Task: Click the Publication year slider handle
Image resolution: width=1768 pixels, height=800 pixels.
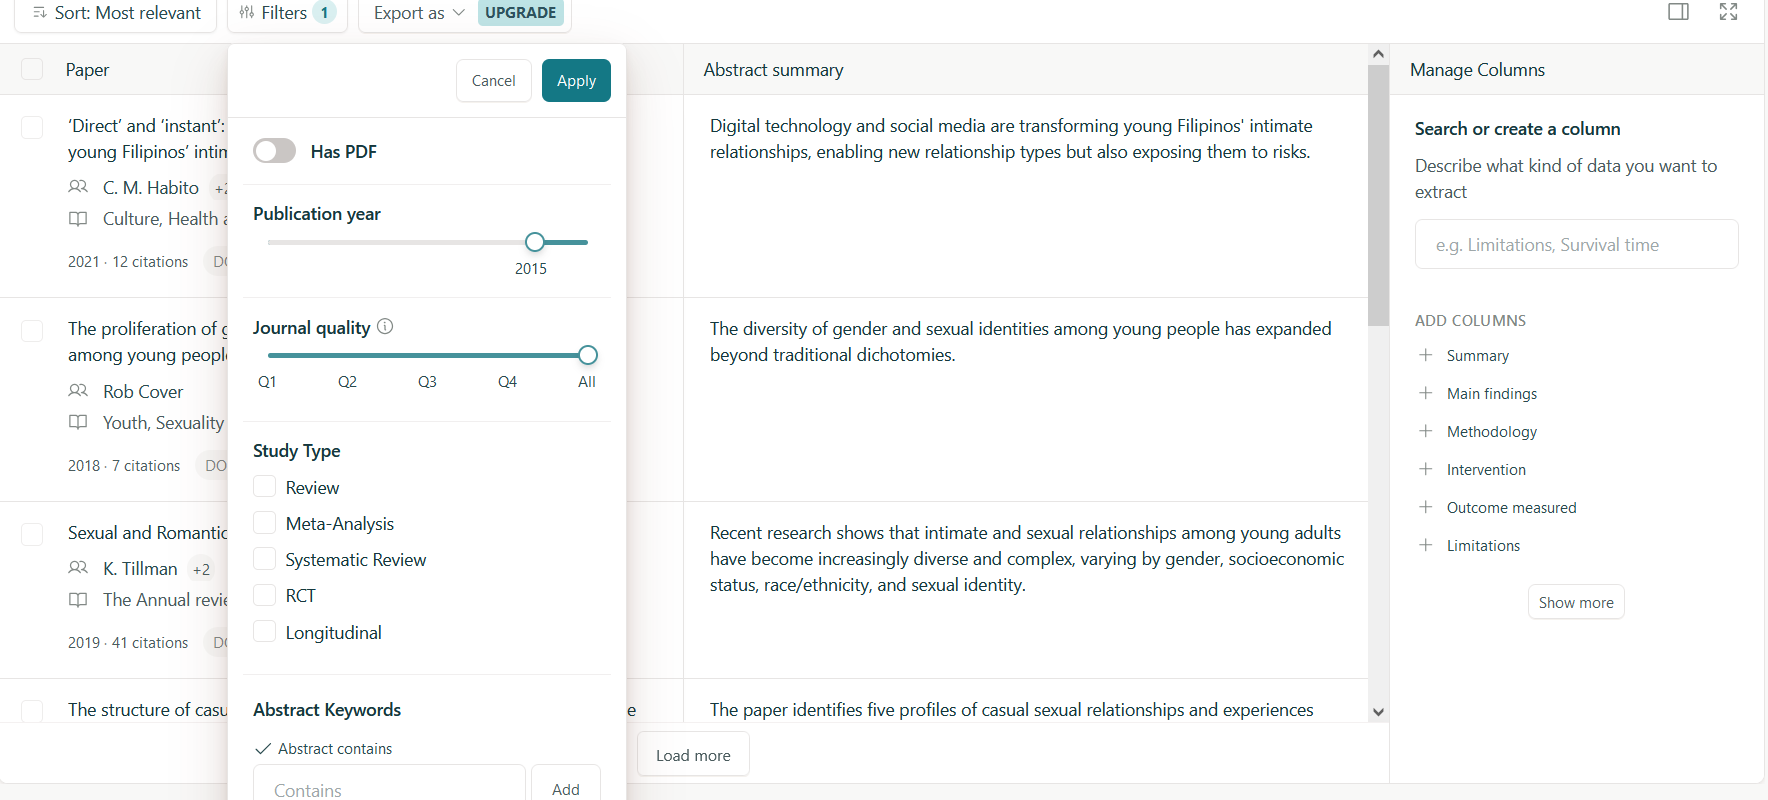Action: 535,242
